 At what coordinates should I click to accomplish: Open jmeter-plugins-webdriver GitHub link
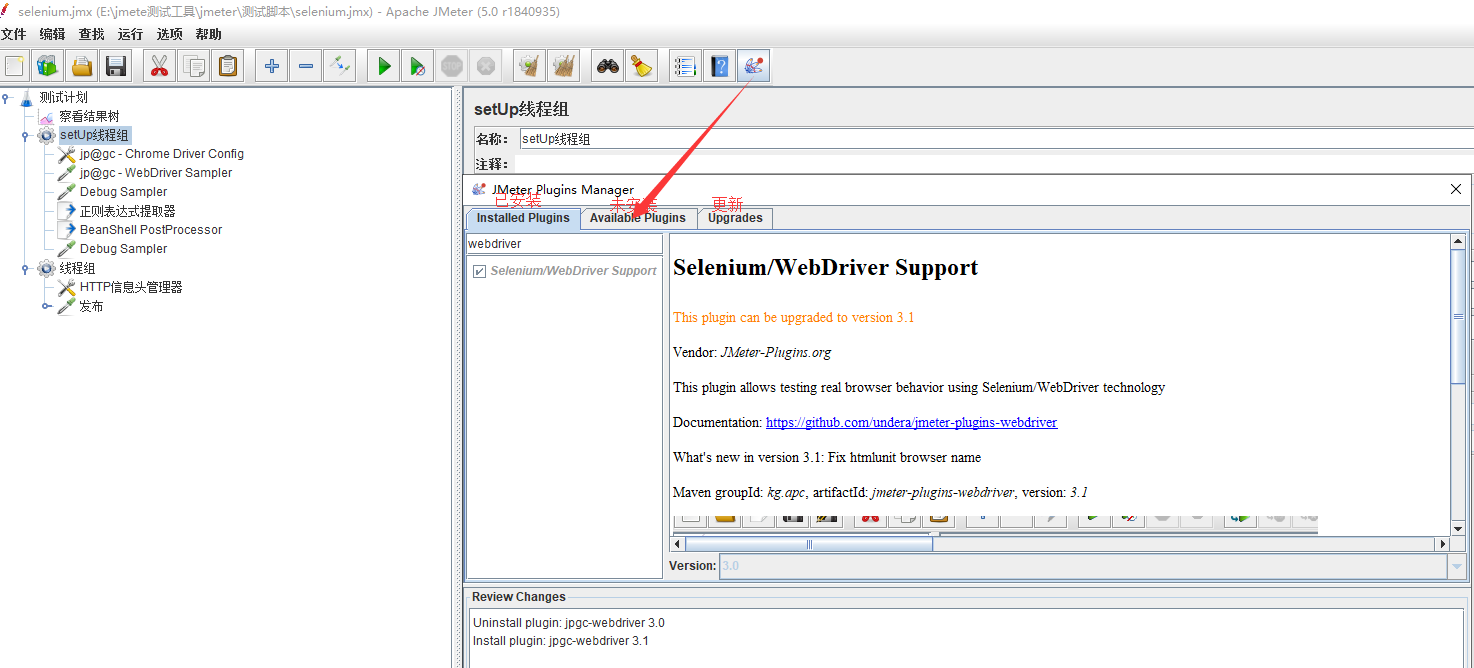[911, 422]
